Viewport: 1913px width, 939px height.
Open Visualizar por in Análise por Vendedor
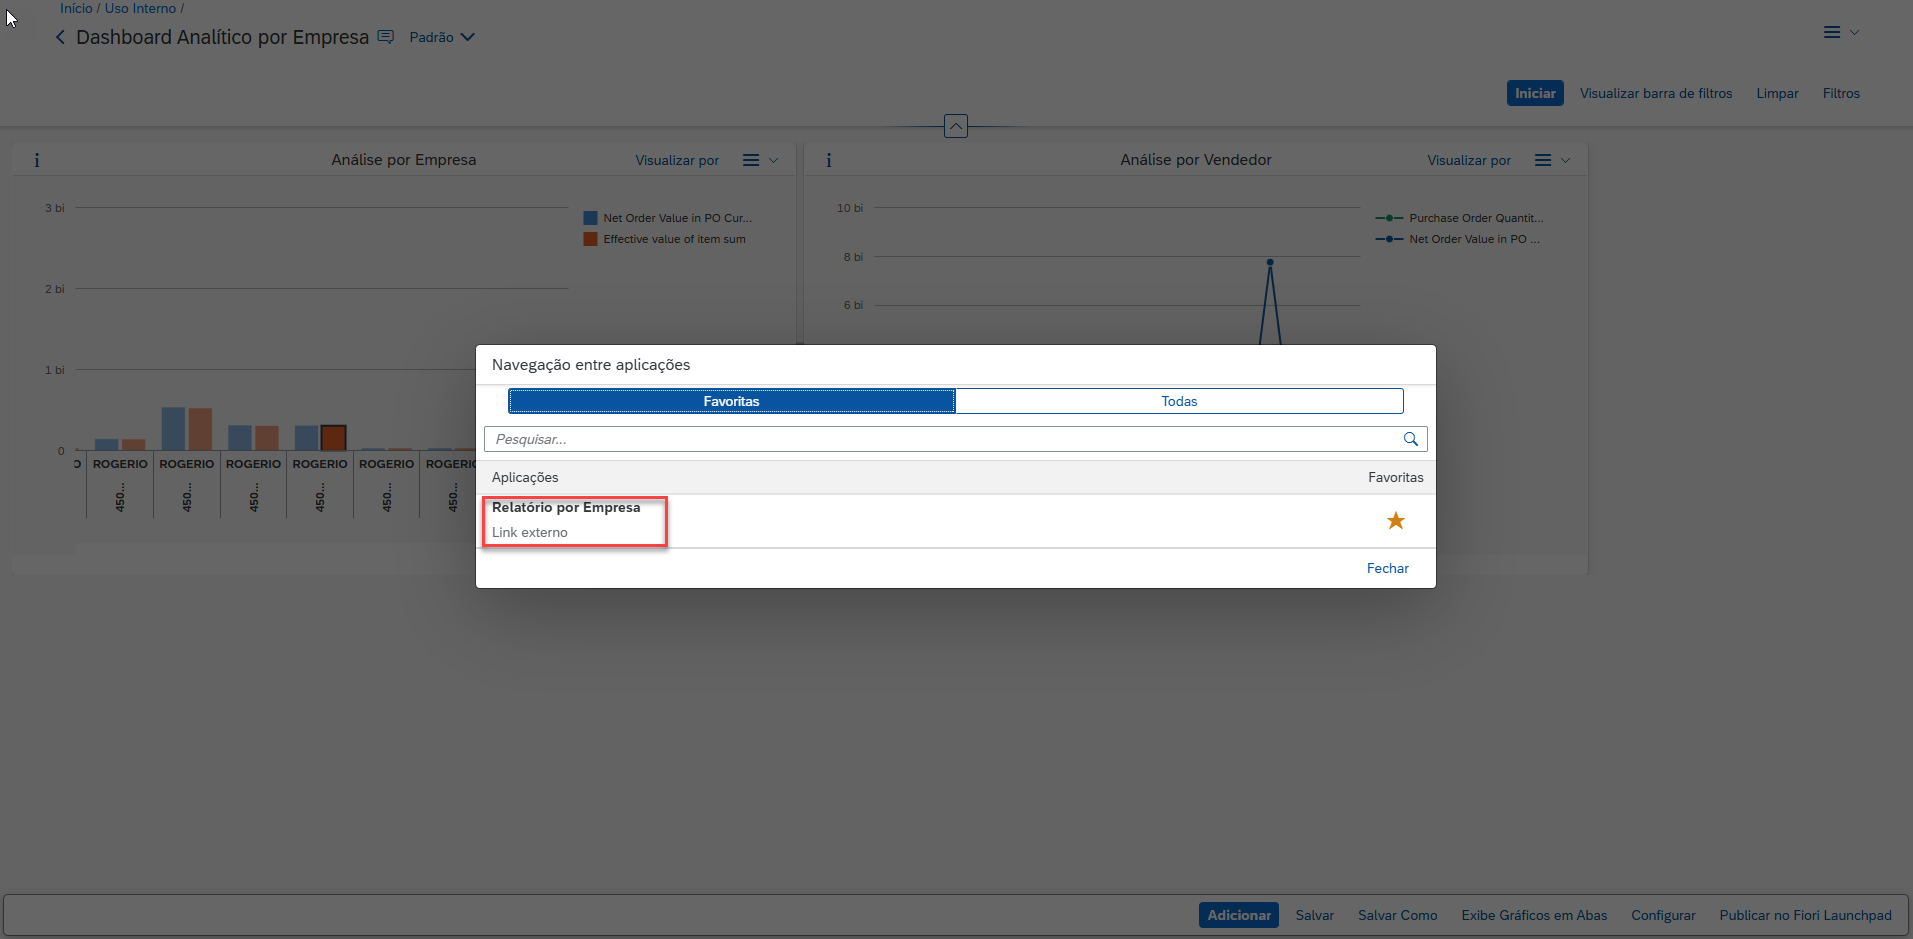1468,160
